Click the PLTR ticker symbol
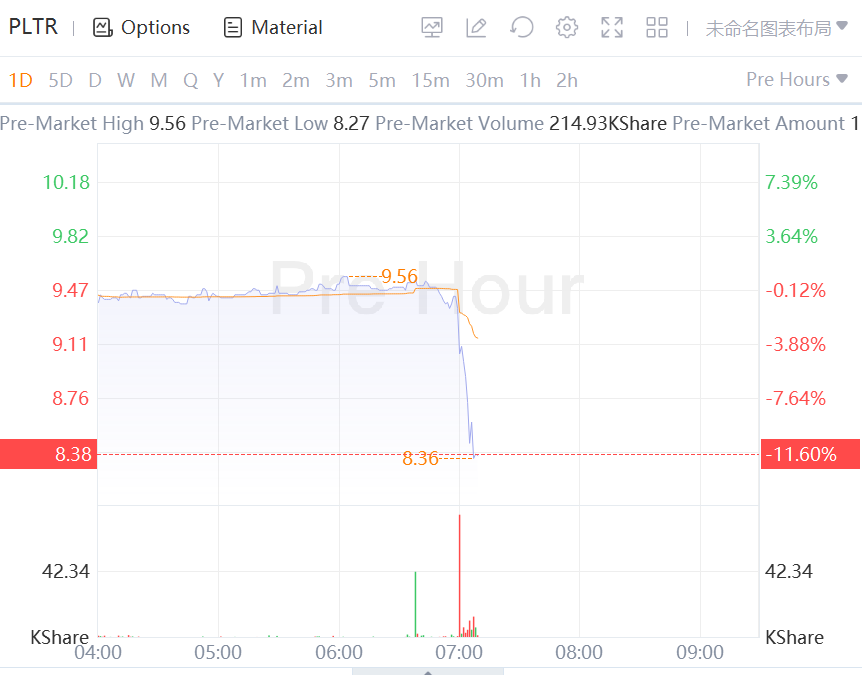 34,28
